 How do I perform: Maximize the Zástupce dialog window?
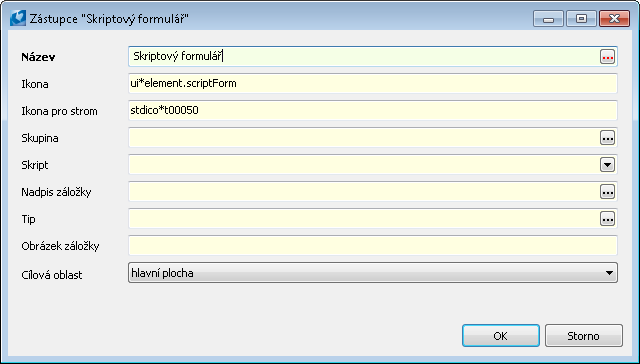click(581, 19)
